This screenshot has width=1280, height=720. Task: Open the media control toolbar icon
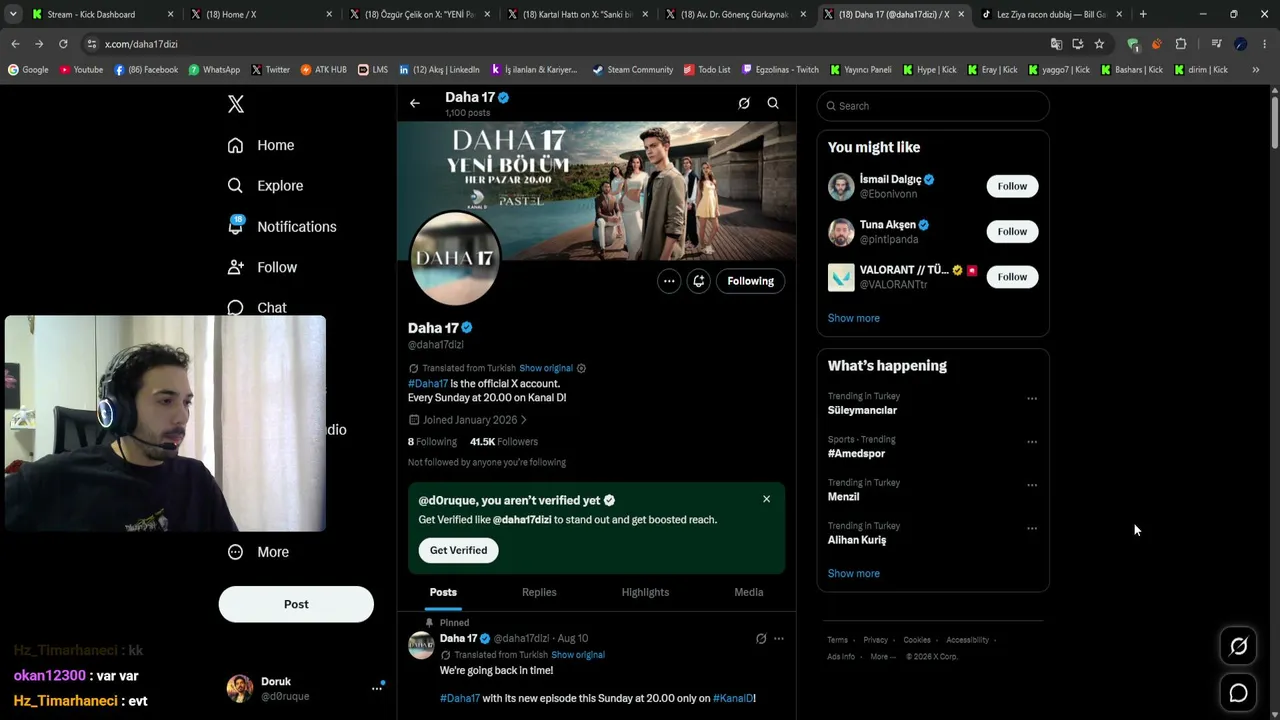click(1216, 44)
